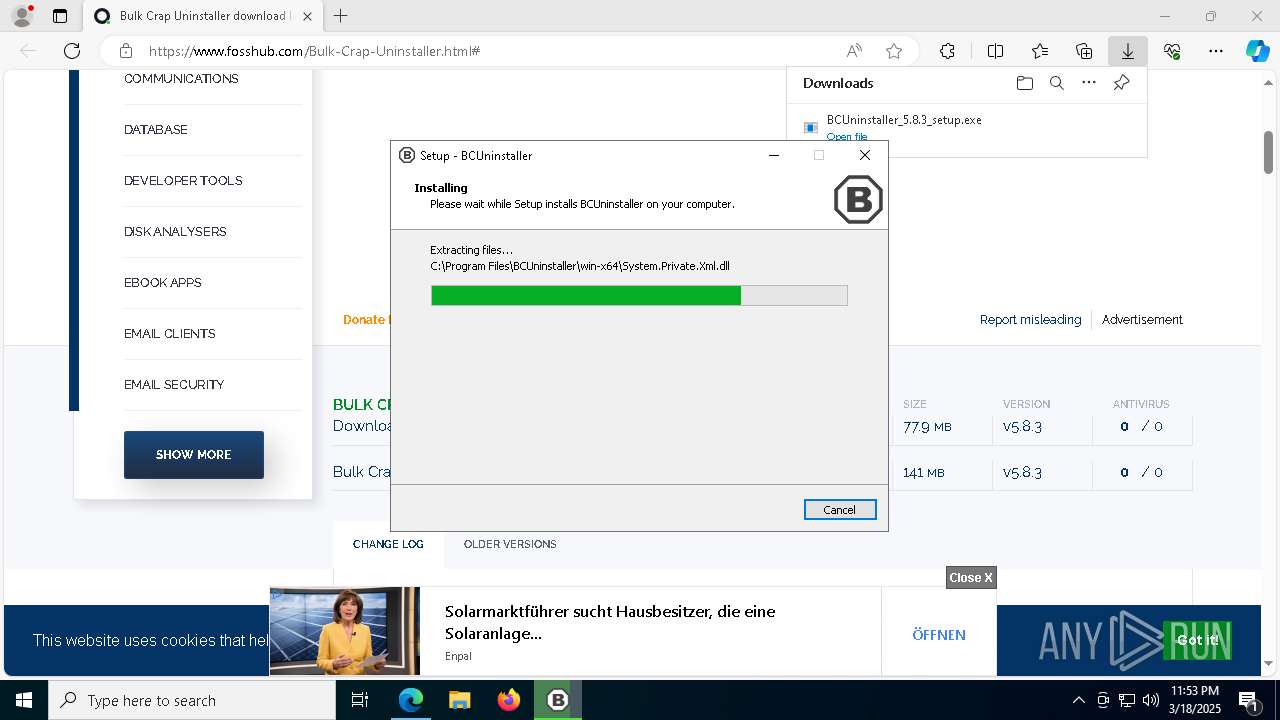Image resolution: width=1280 pixels, height=720 pixels.
Task: Click the installation progress bar
Action: click(x=639, y=295)
